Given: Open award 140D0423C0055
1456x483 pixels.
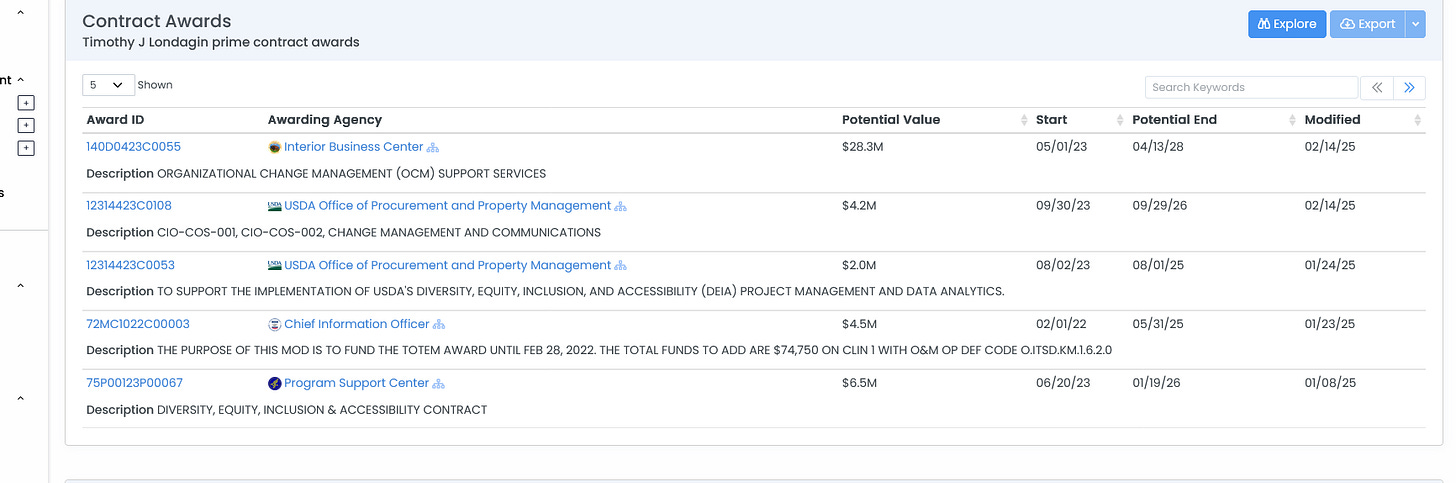Looking at the screenshot, I should pos(133,147).
